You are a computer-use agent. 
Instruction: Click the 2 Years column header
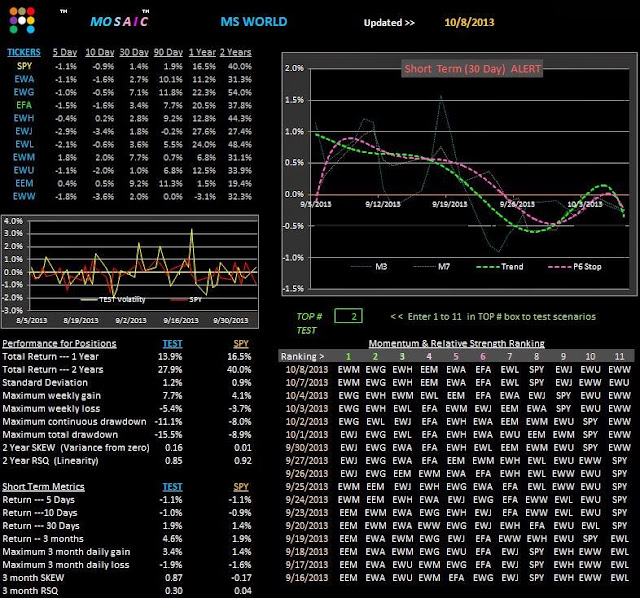tap(236, 52)
